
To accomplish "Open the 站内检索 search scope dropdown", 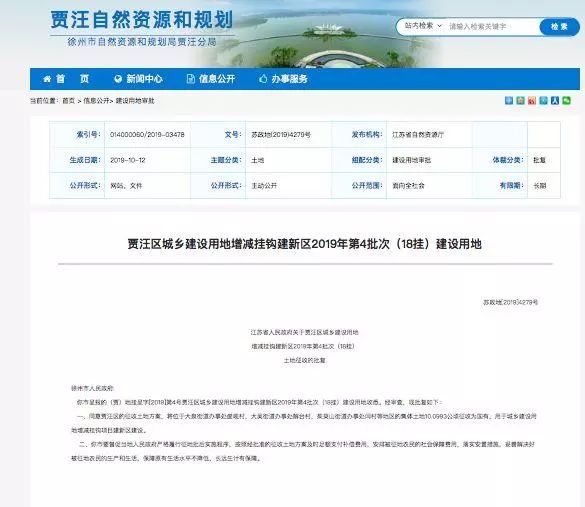I will pyautogui.click(x=423, y=26).
